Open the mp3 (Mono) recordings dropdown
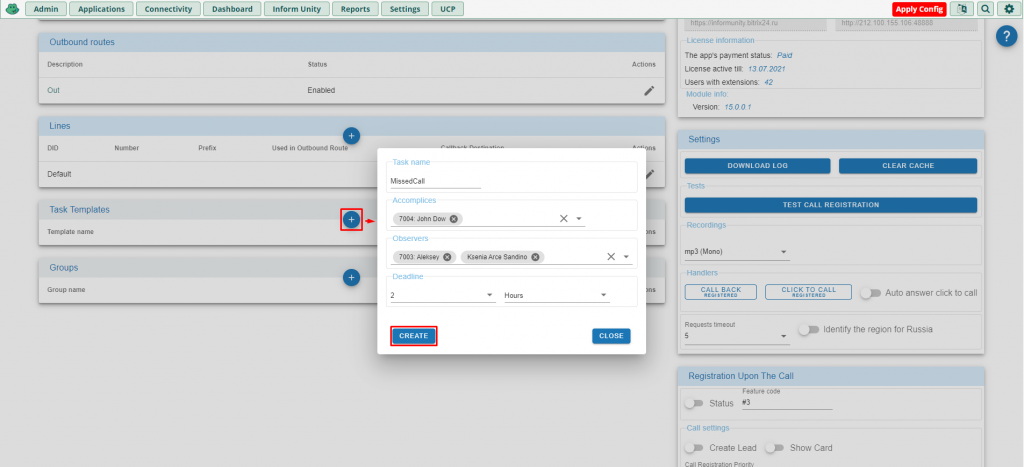Image resolution: width=1024 pixels, height=467 pixels. click(x=737, y=252)
